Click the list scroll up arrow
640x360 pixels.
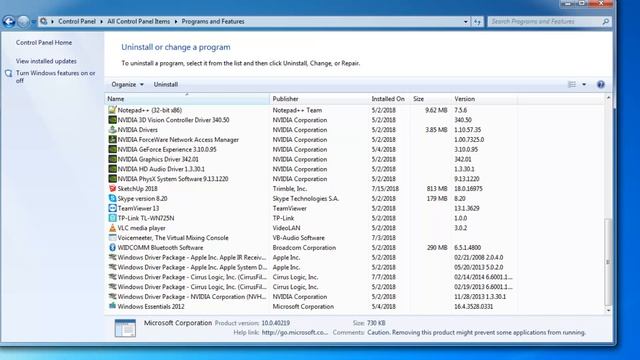608,98
